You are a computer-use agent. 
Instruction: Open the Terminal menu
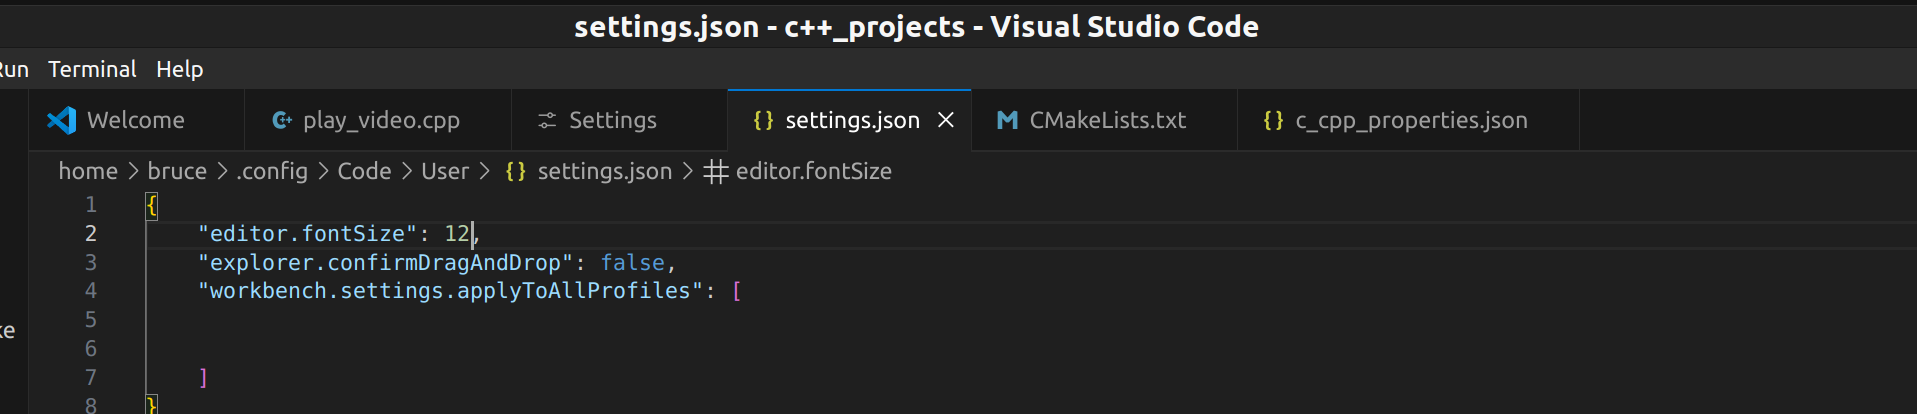click(92, 69)
